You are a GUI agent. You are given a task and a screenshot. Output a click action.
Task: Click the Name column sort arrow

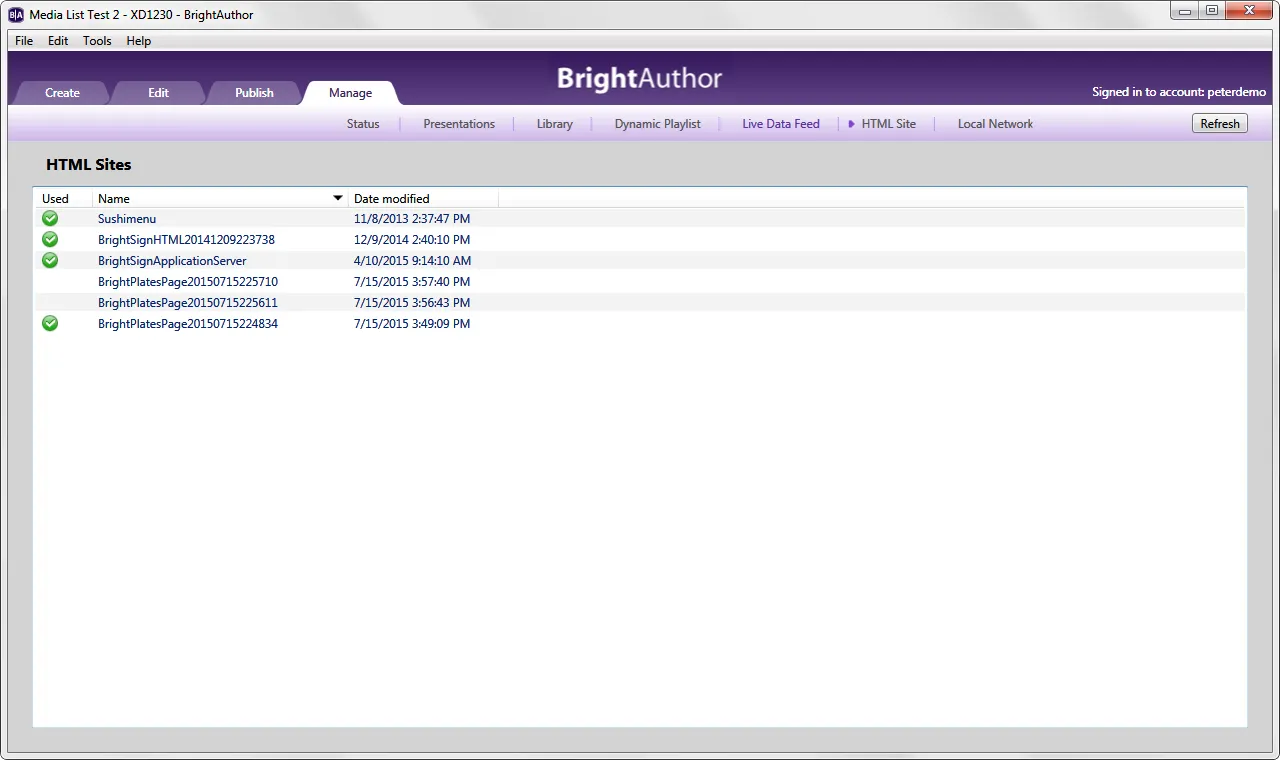coord(338,198)
